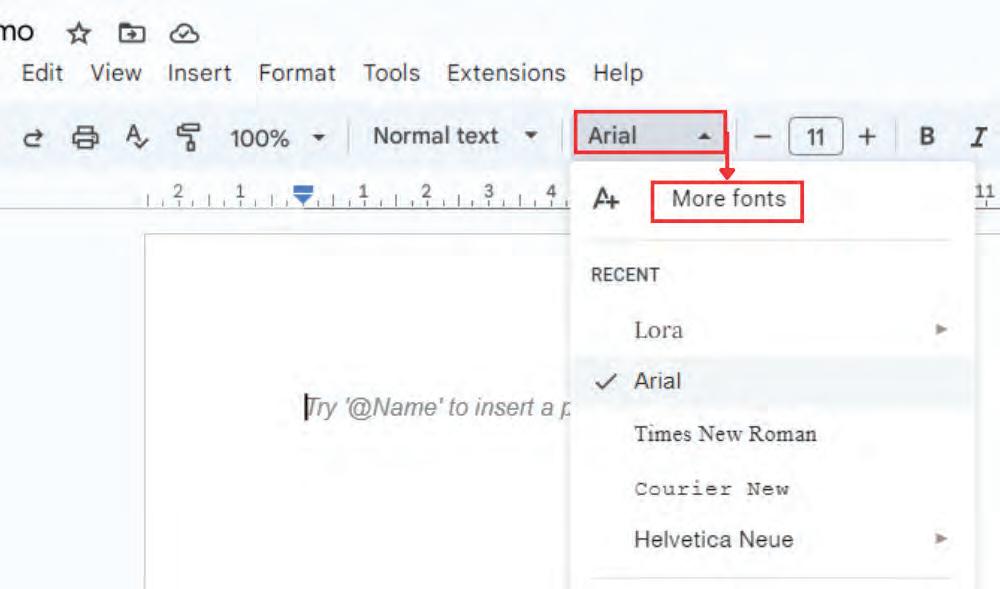Image resolution: width=1000 pixels, height=589 pixels.
Task: Star the document
Action: (78, 33)
